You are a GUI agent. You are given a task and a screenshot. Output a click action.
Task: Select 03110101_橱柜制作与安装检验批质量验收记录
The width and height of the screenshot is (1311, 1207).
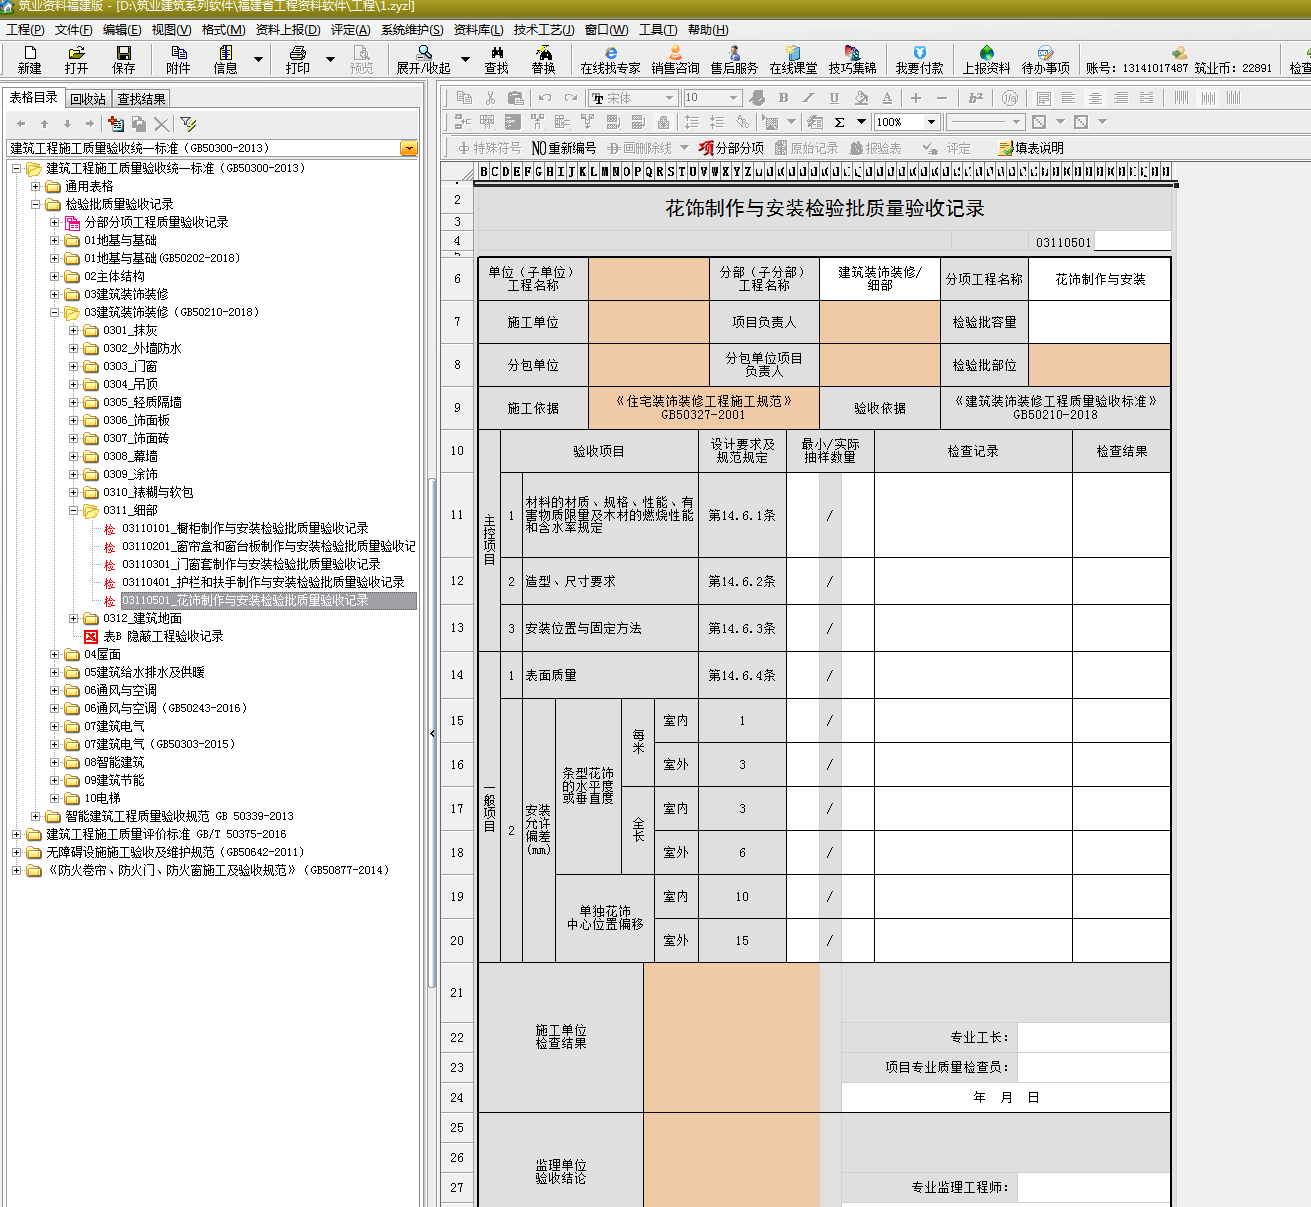(245, 528)
